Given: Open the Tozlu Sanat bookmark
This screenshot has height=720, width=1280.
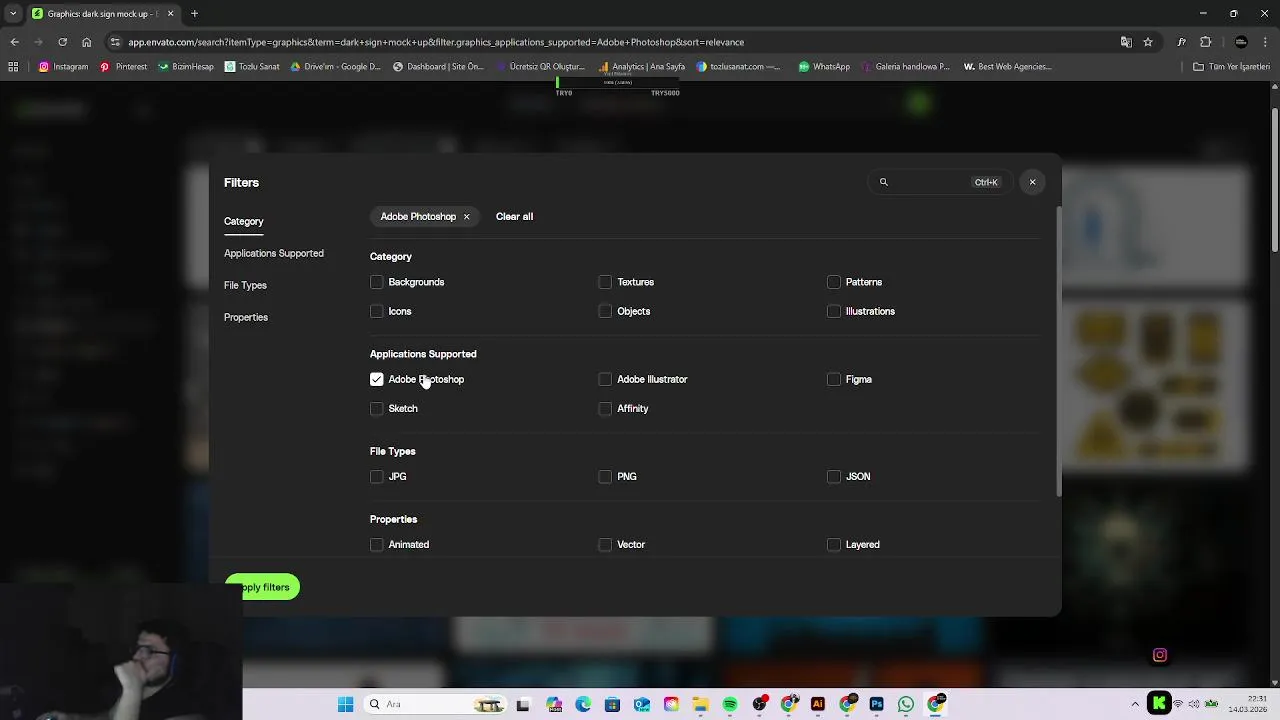Looking at the screenshot, I should pyautogui.click(x=252, y=67).
